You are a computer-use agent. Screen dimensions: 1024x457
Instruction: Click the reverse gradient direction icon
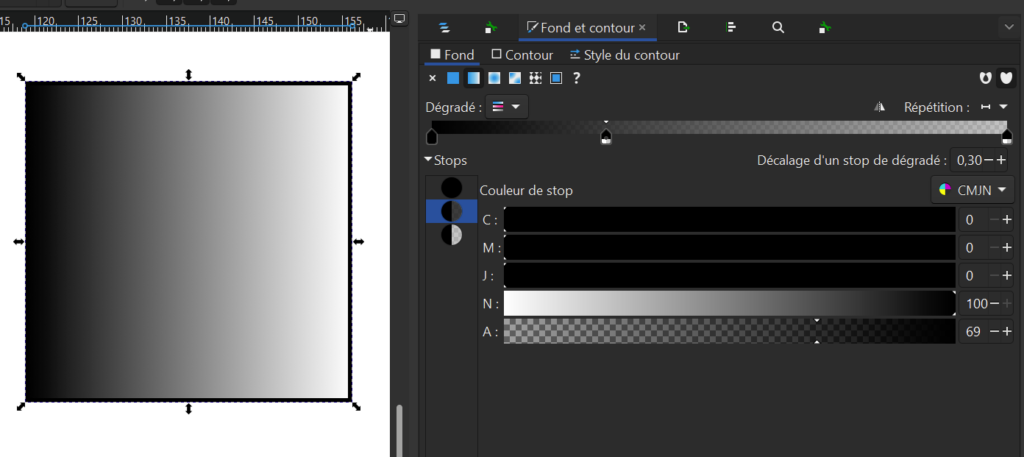(x=880, y=107)
